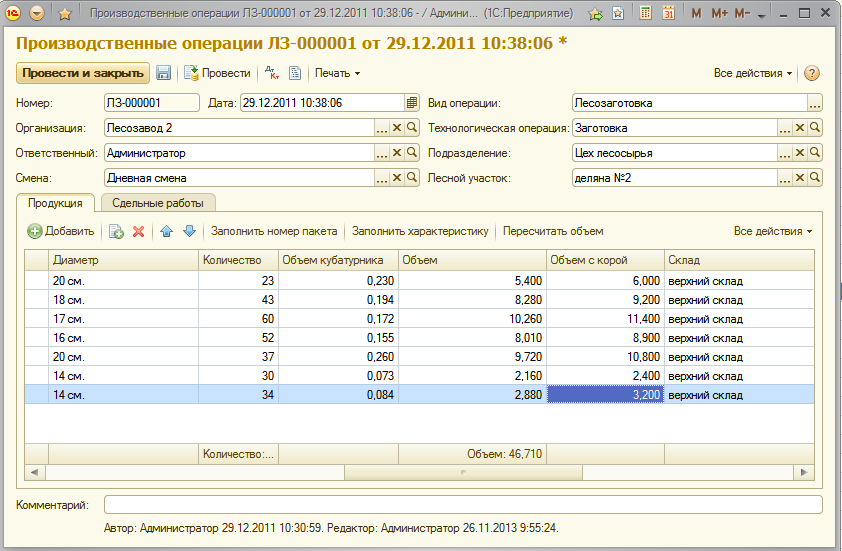
Task: Delete row with red X icon
Action: pos(139,231)
